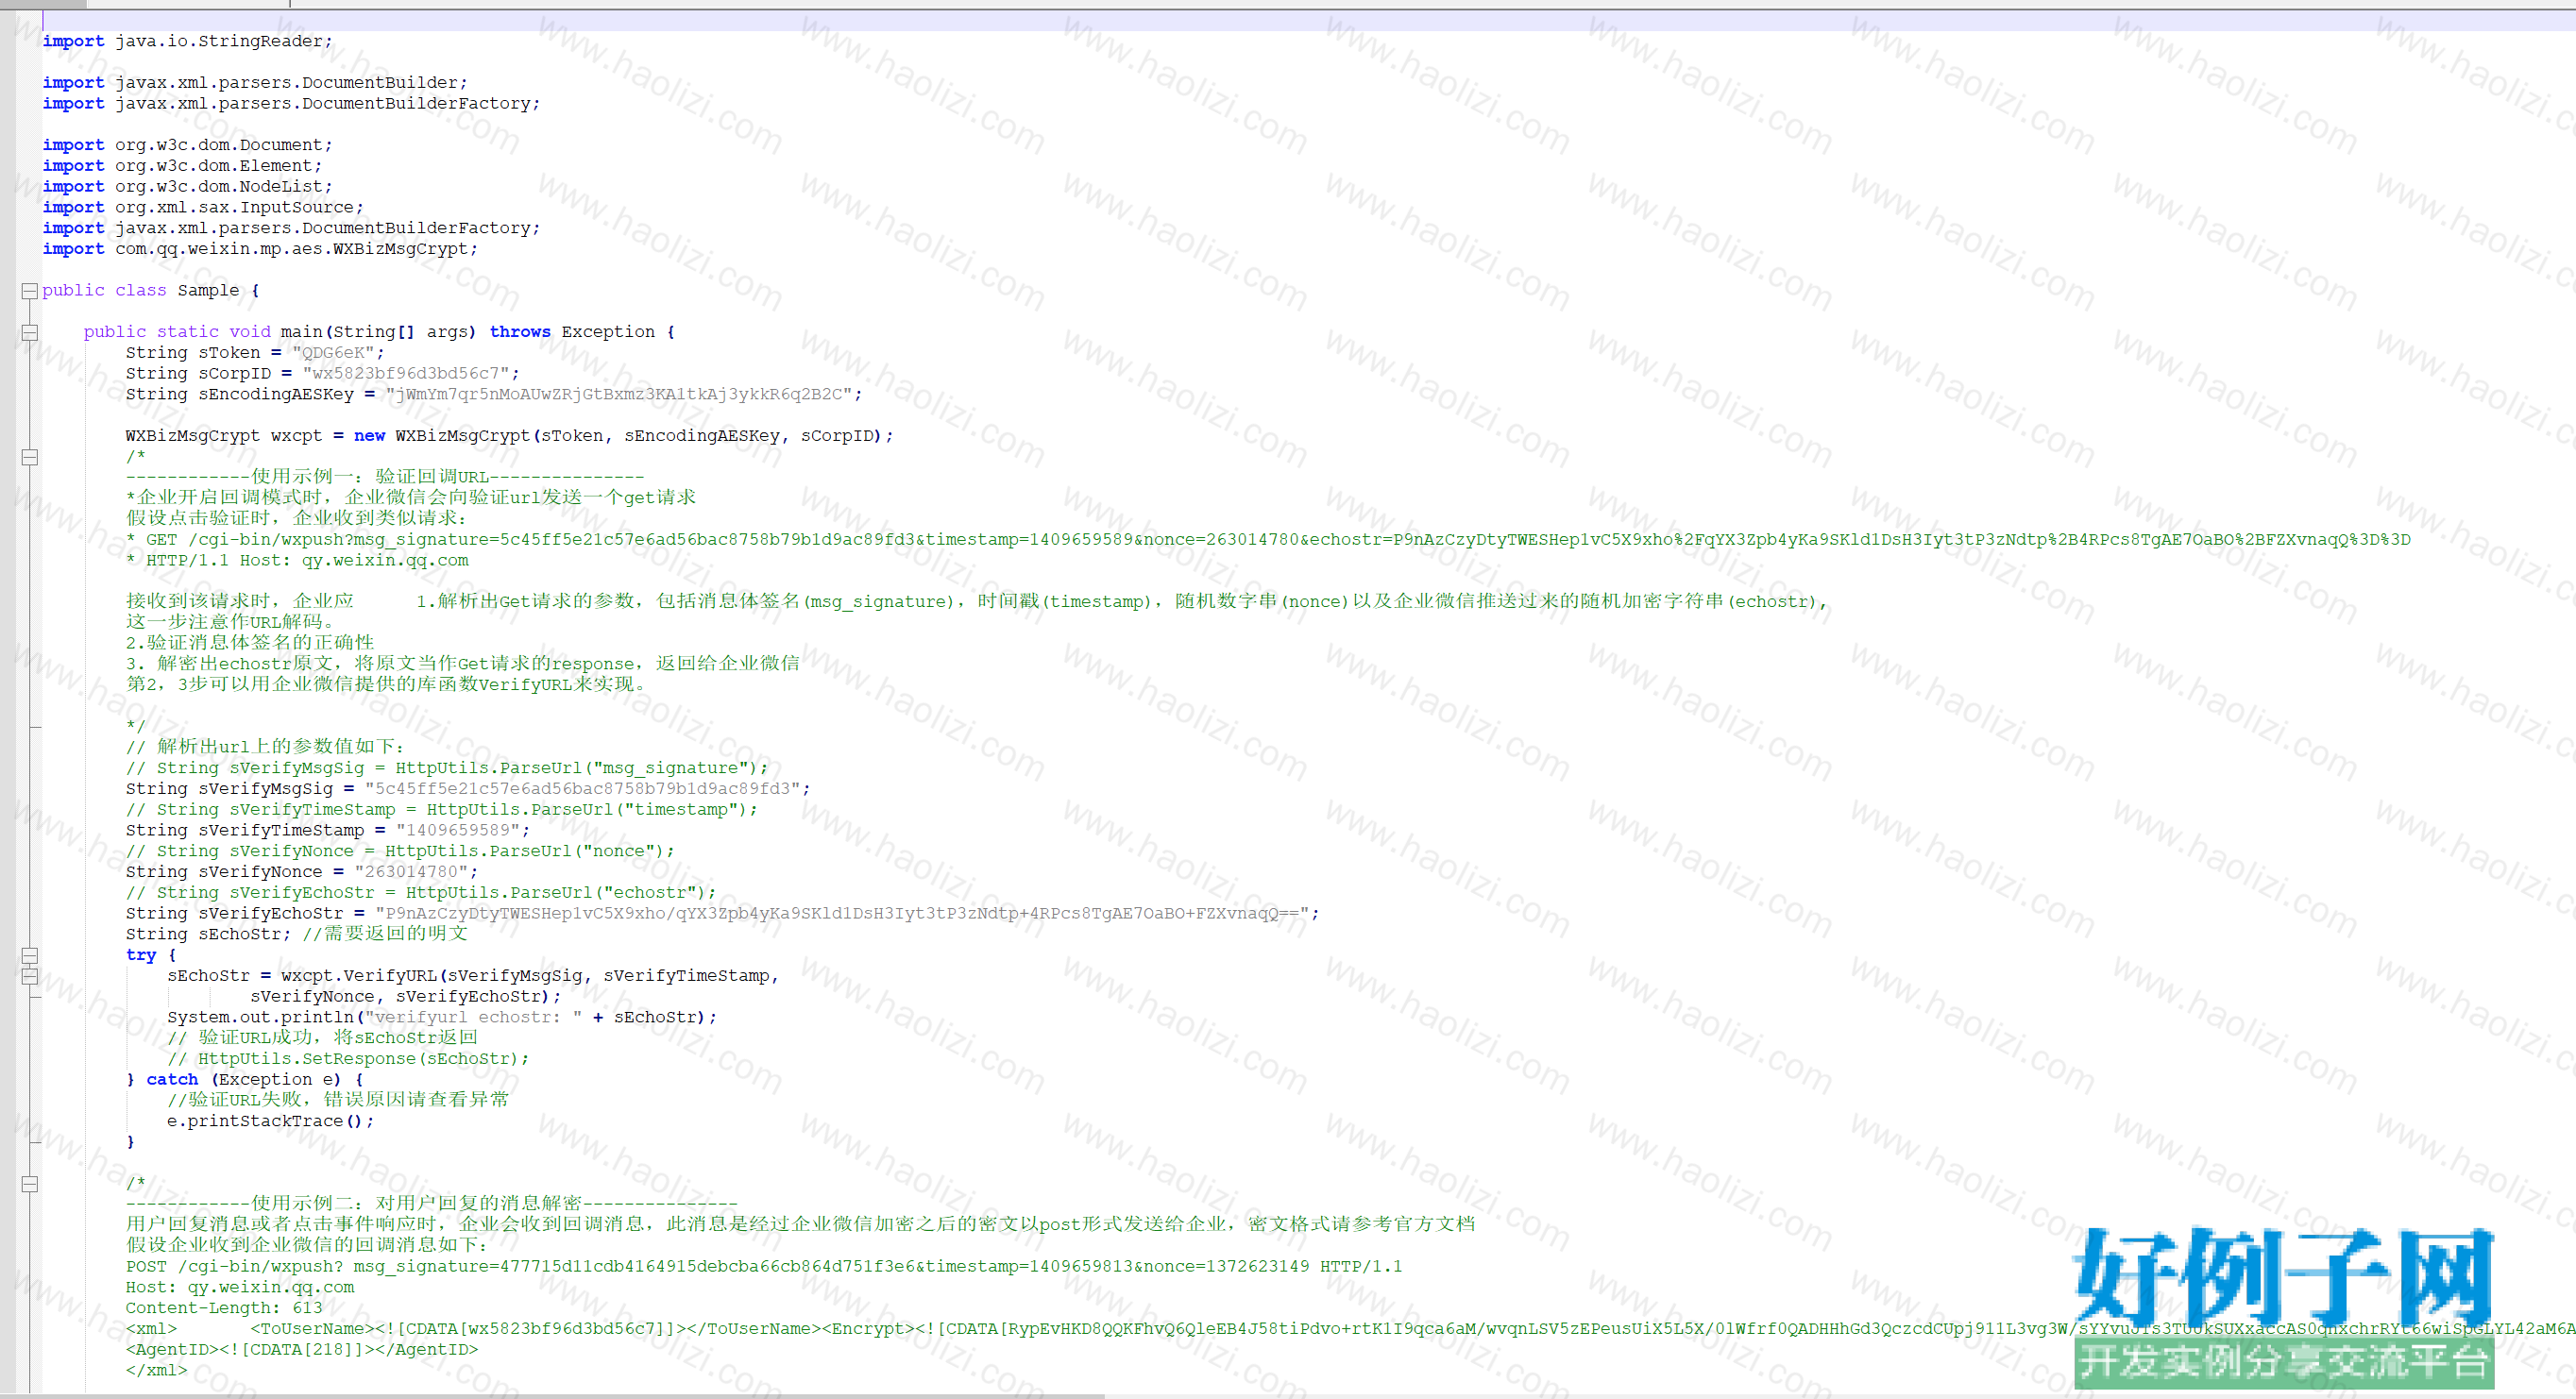Click the horizontal scrollbar thumb at bottom
Screen dimensions: 2576x1399
tap(552, 1395)
